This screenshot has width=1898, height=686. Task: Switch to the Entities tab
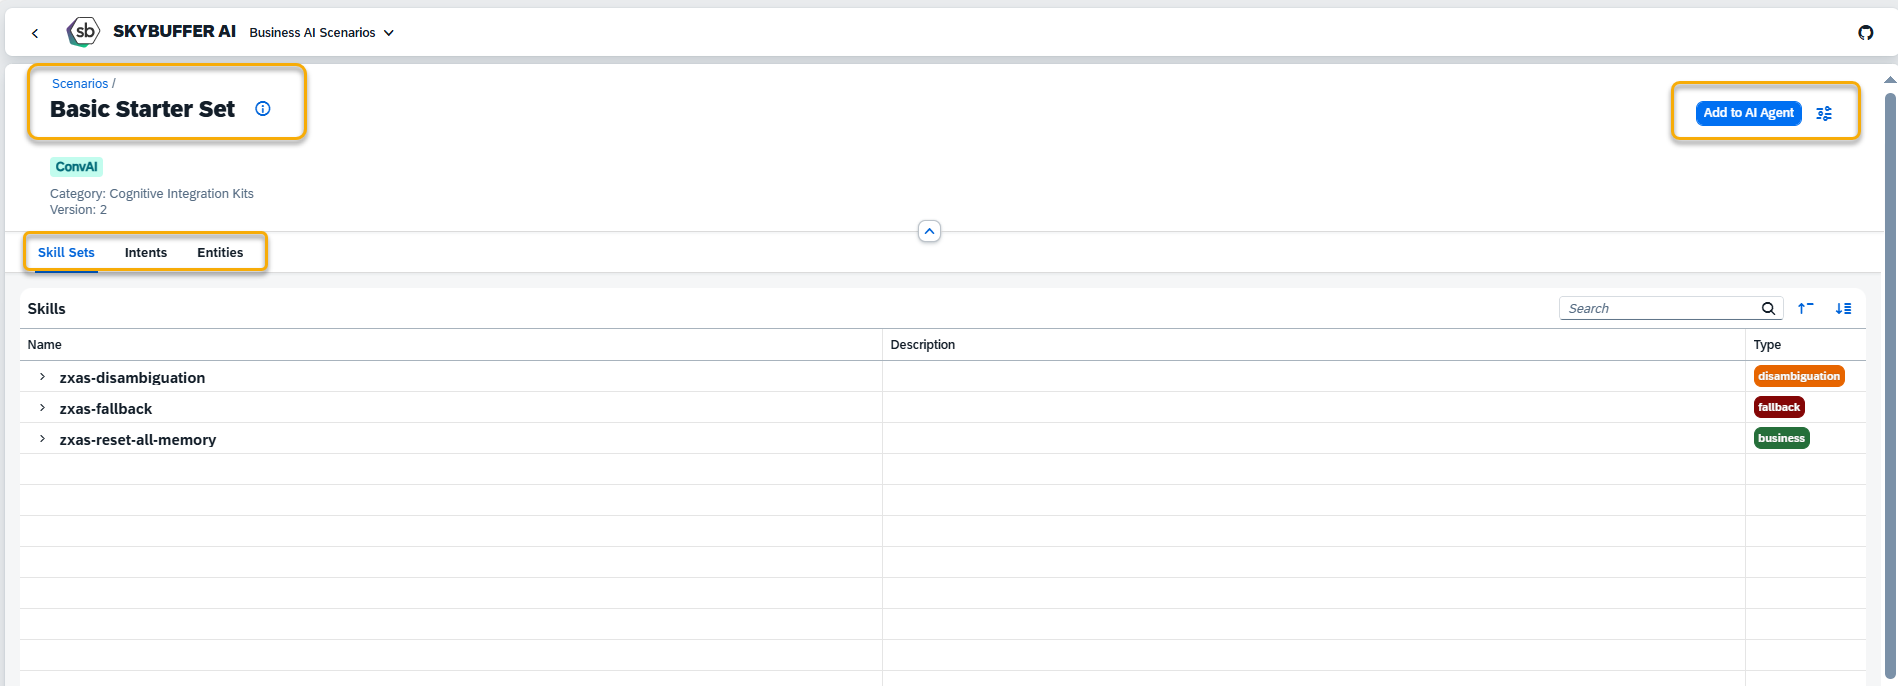(220, 253)
